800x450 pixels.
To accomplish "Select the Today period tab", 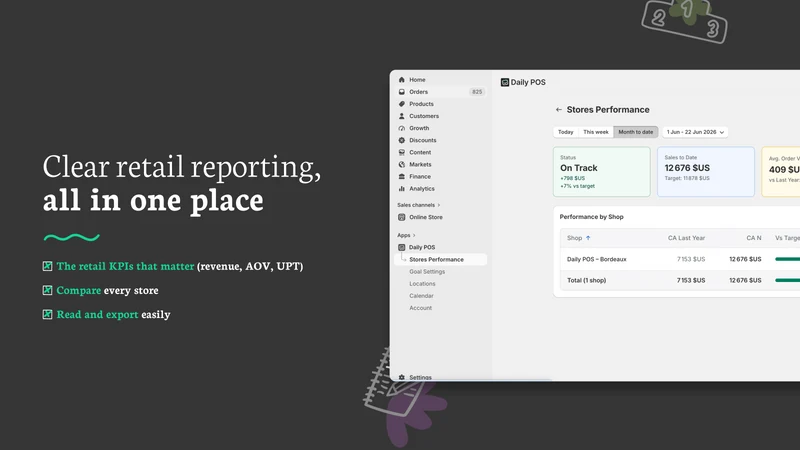I will (565, 132).
